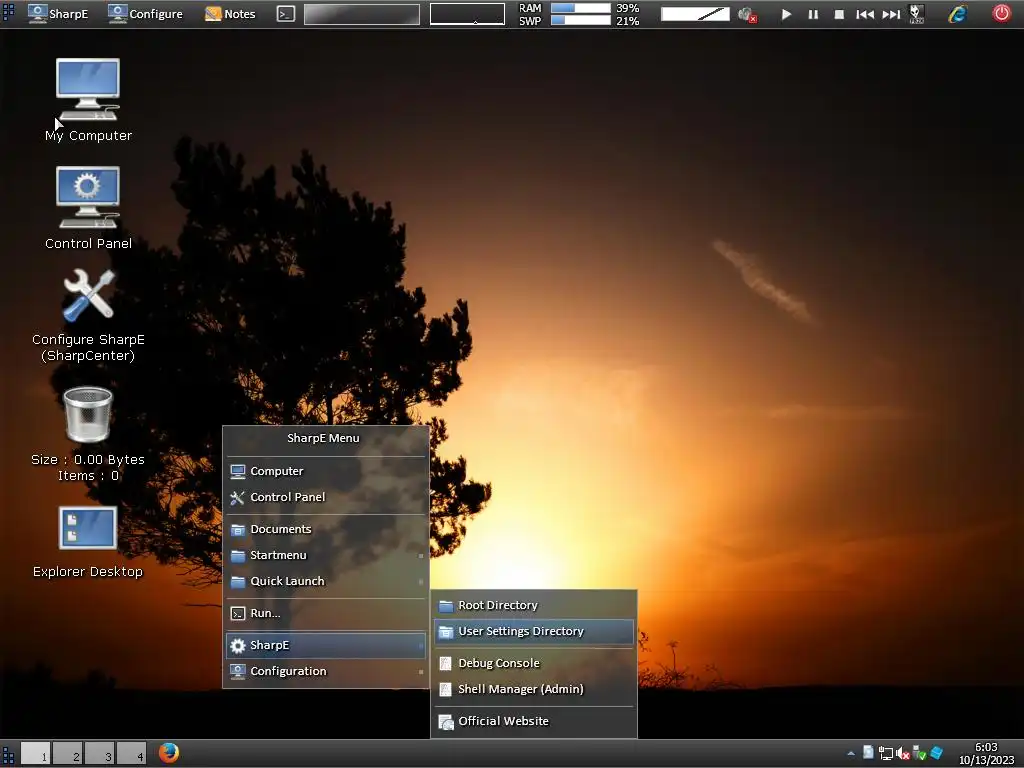
Task: Click the document tray icon
Action: tap(868, 752)
